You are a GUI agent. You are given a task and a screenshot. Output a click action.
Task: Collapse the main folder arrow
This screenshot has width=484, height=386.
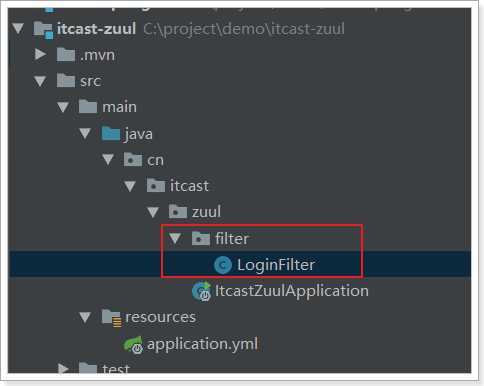click(63, 107)
